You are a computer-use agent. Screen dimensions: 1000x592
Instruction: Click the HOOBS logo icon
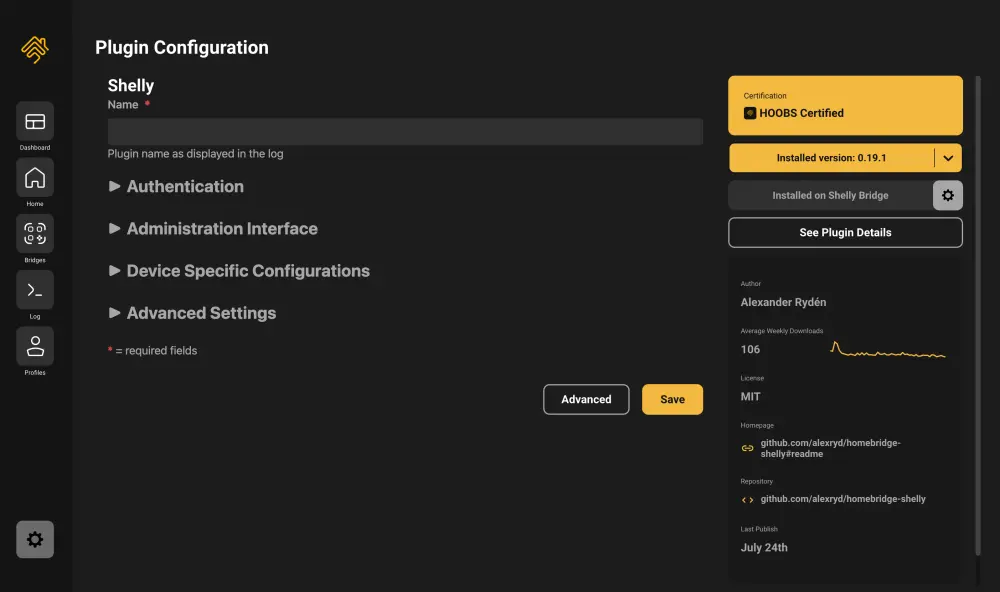tap(35, 49)
